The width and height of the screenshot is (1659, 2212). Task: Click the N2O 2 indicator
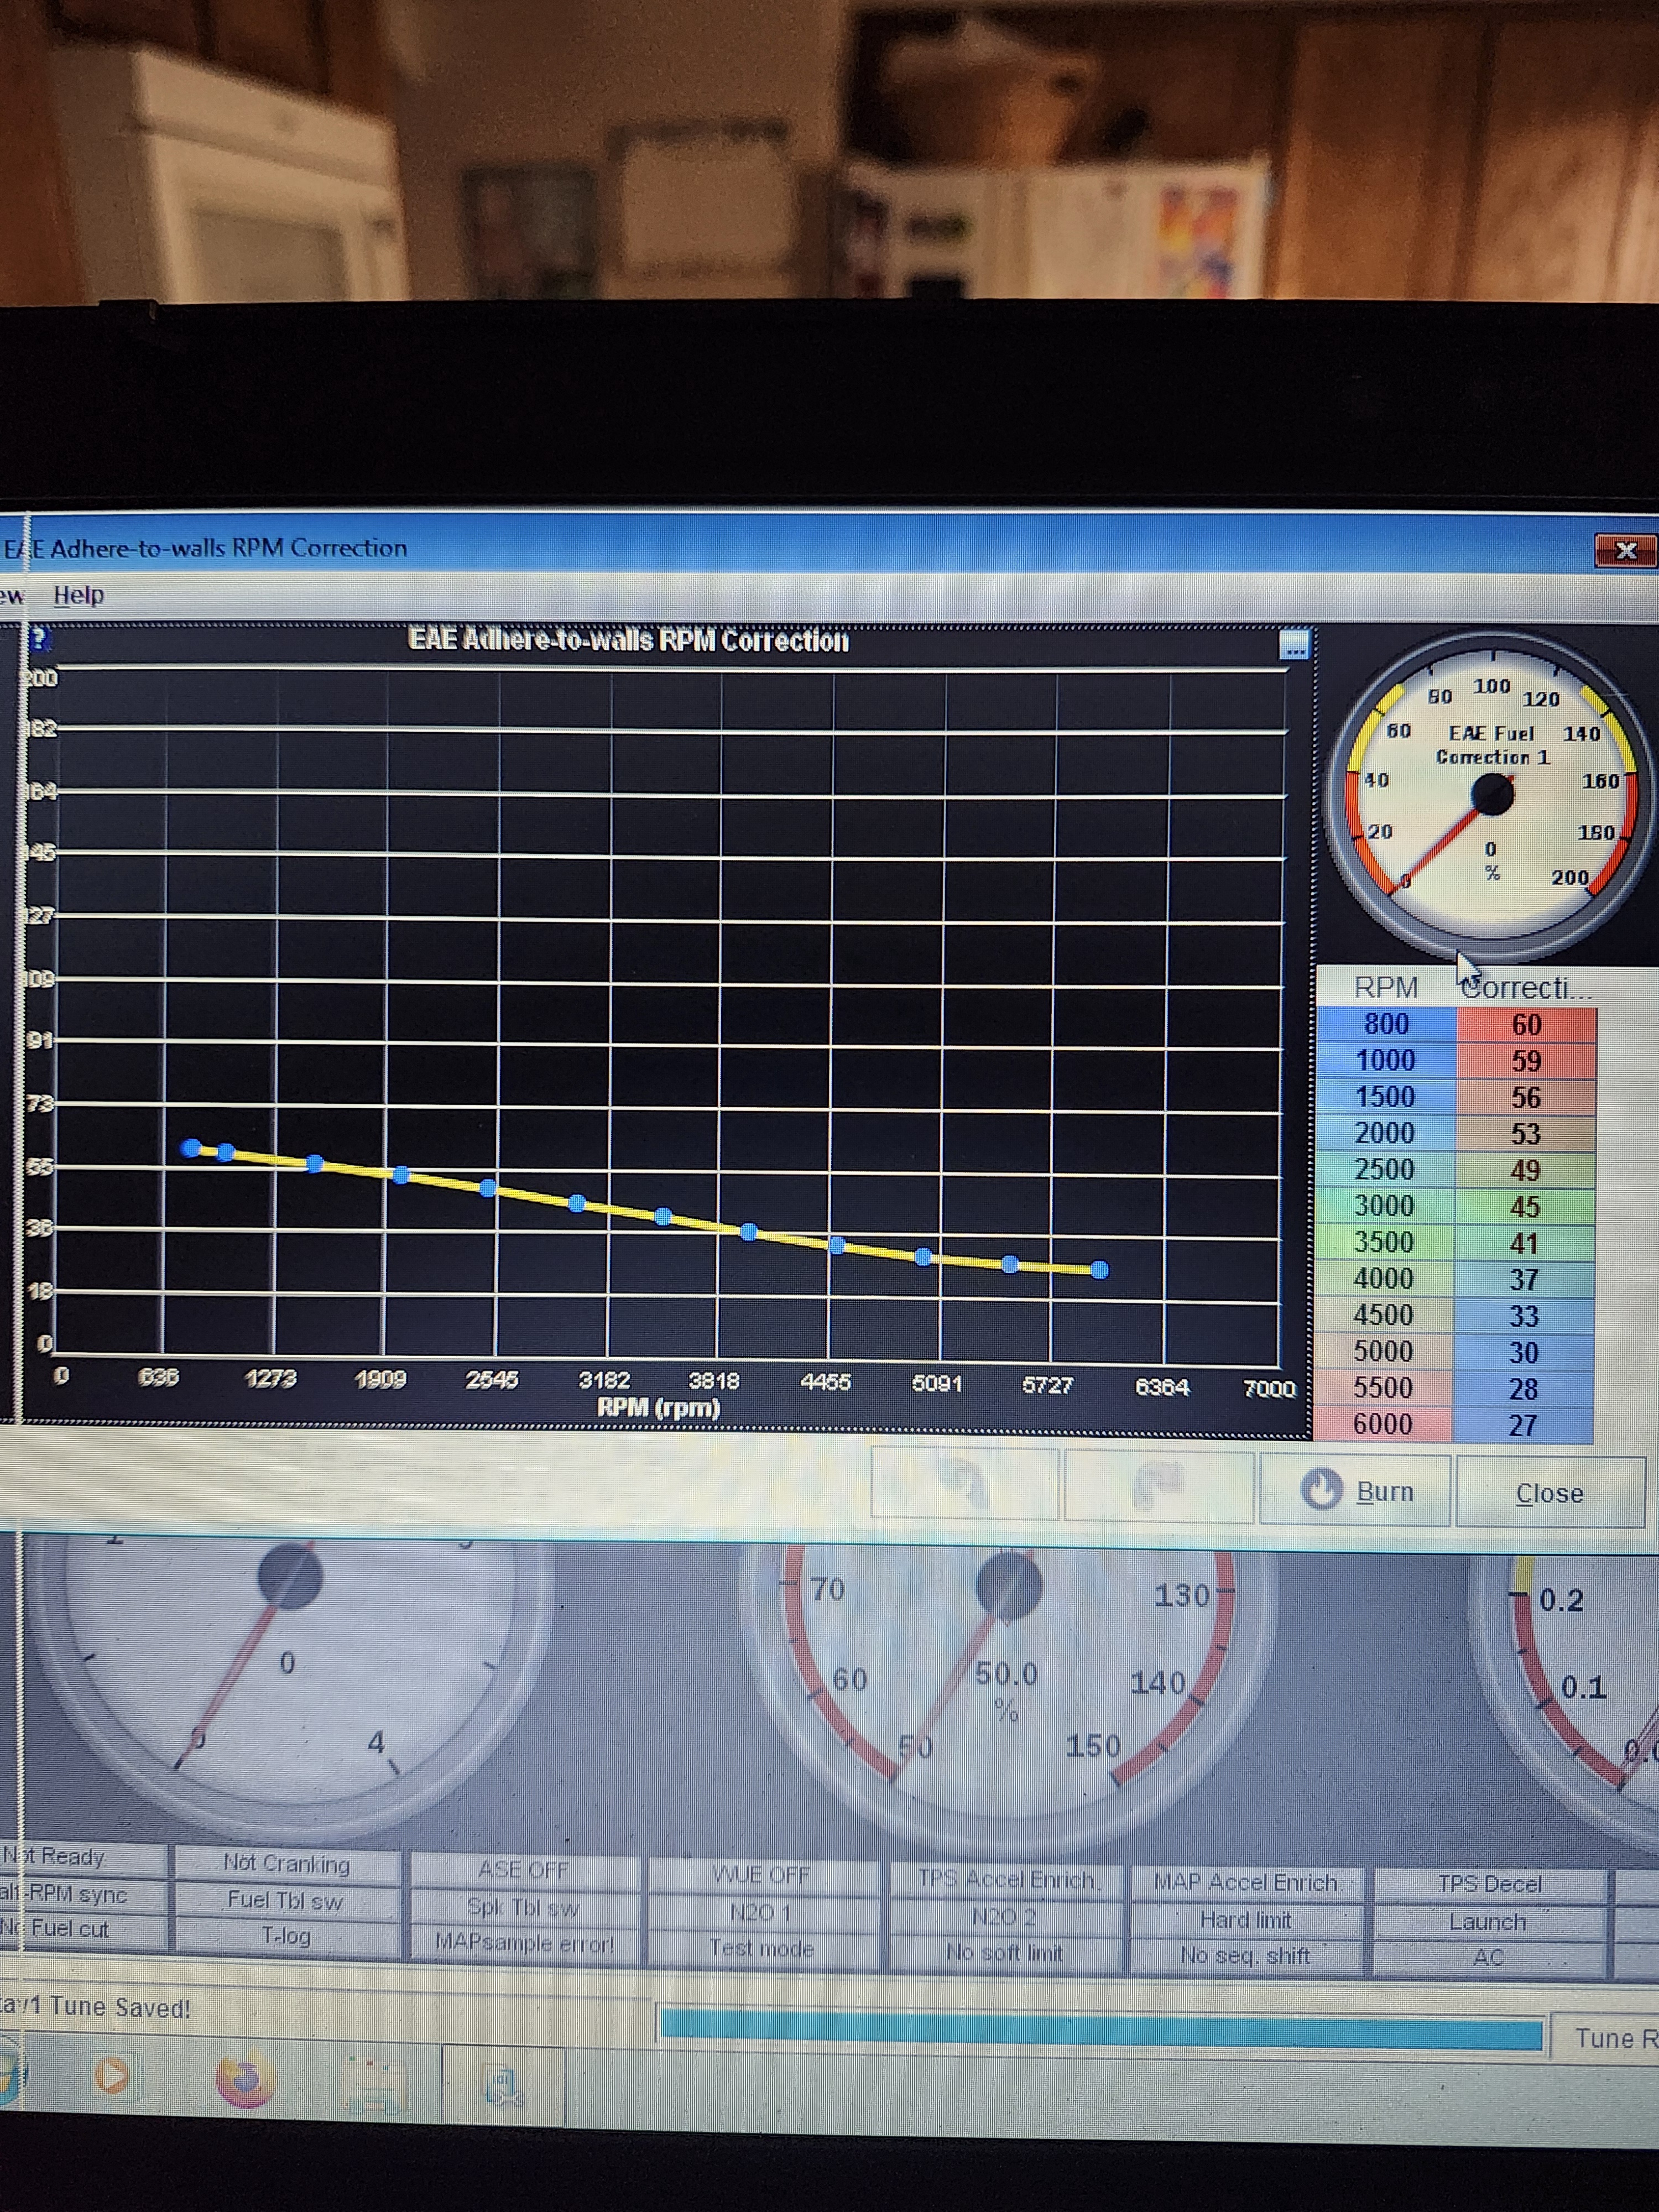click(x=1004, y=1916)
